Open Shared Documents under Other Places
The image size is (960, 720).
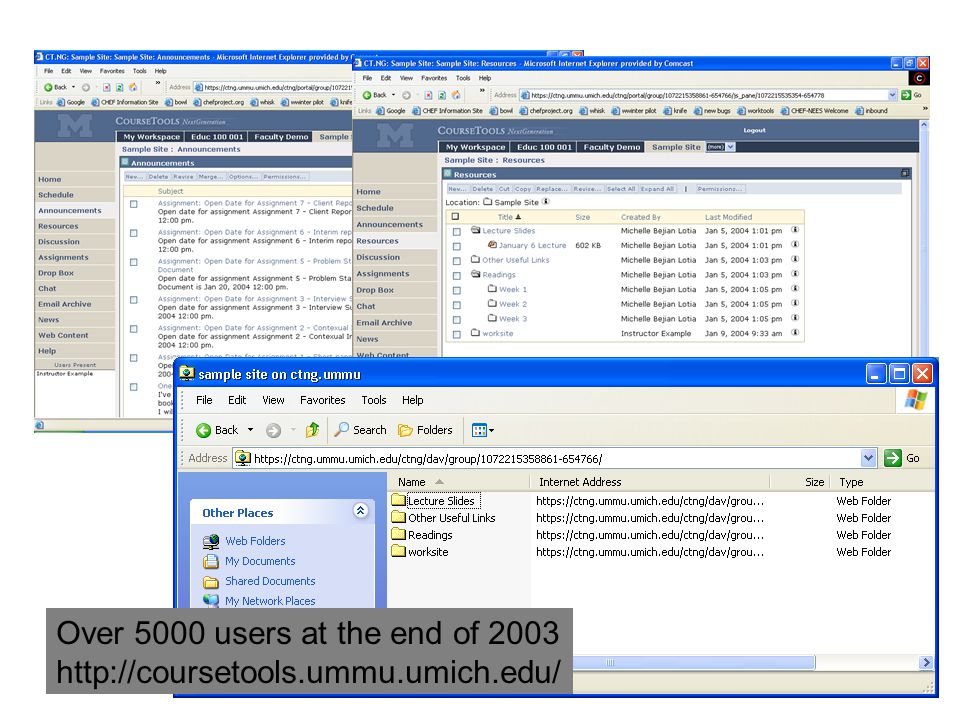click(x=270, y=581)
